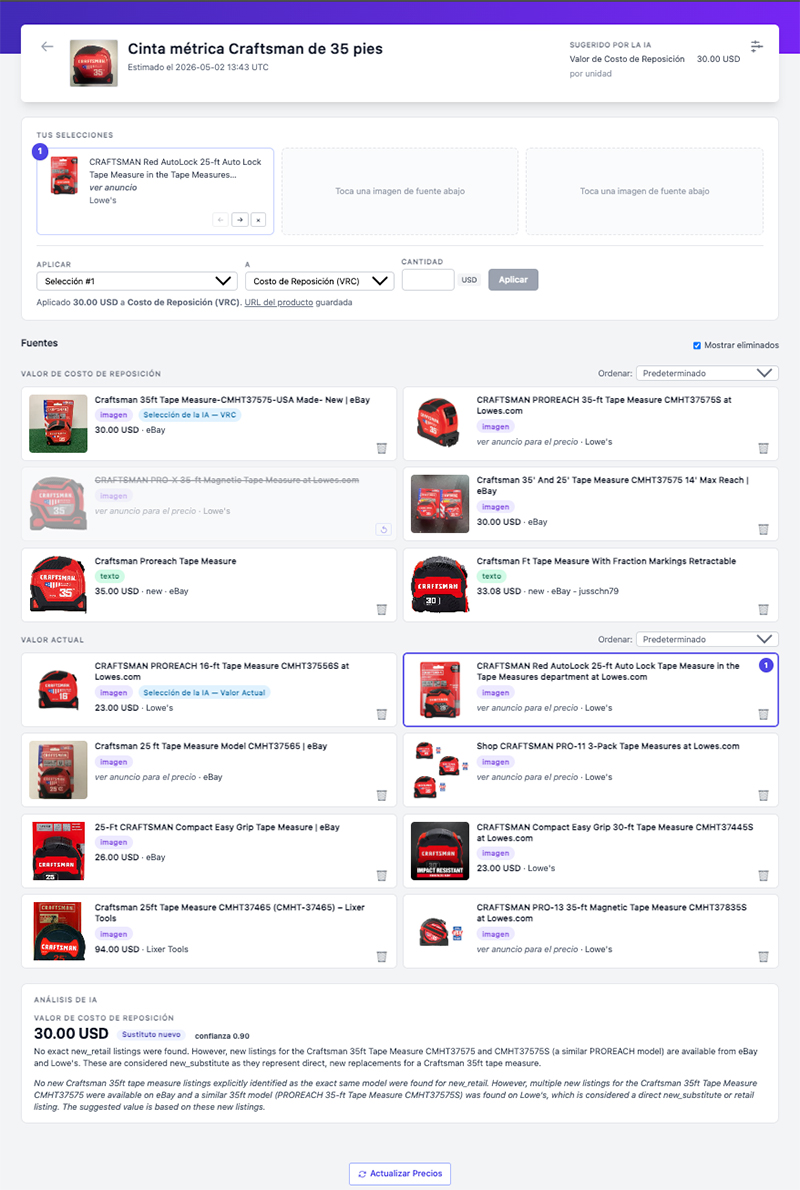Open the Selección #1 dropdown
Image resolution: width=800 pixels, height=1190 pixels.
[x=137, y=281]
